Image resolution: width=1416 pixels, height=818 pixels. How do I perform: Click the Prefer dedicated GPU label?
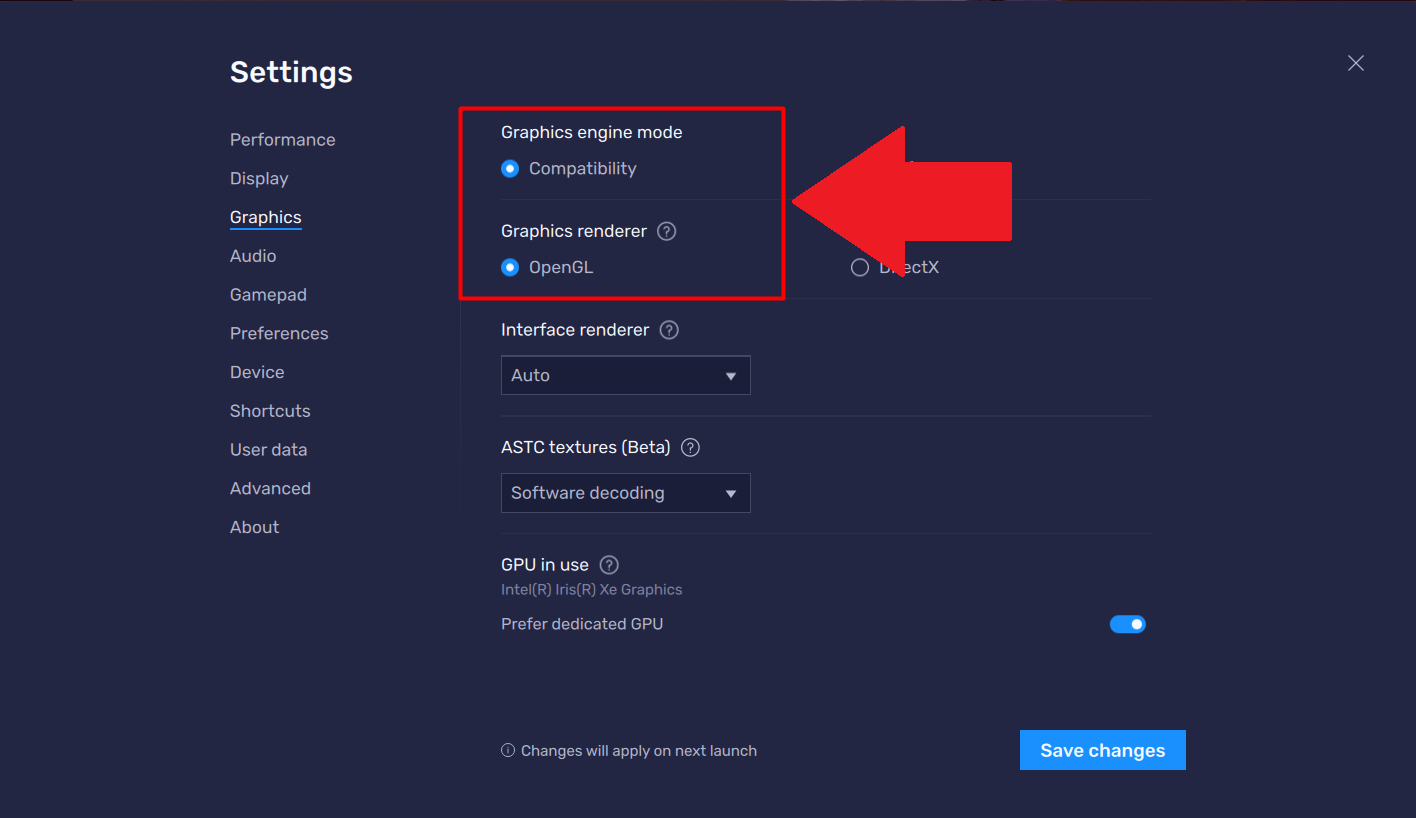point(582,624)
